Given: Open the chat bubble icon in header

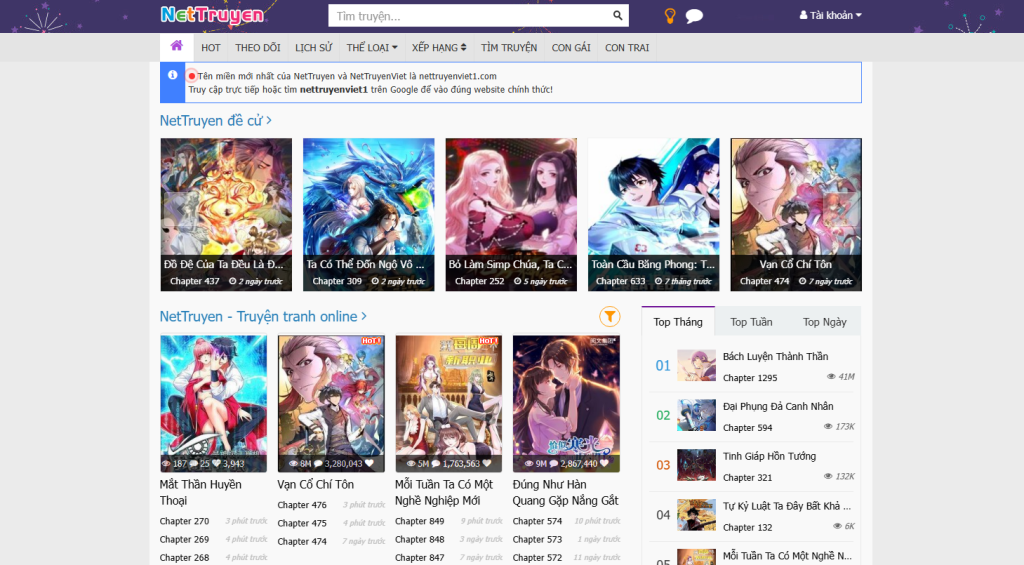Looking at the screenshot, I should coord(694,16).
